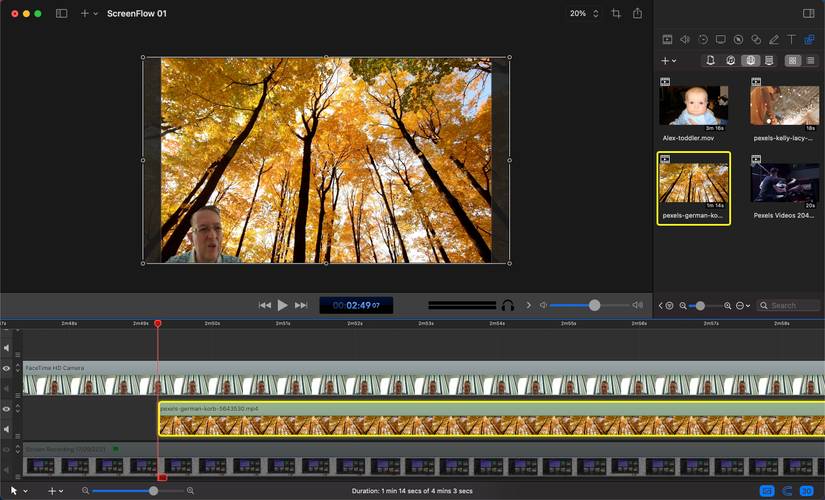Image resolution: width=825 pixels, height=500 pixels.
Task: Click the circled library filter icon
Action: (669, 305)
